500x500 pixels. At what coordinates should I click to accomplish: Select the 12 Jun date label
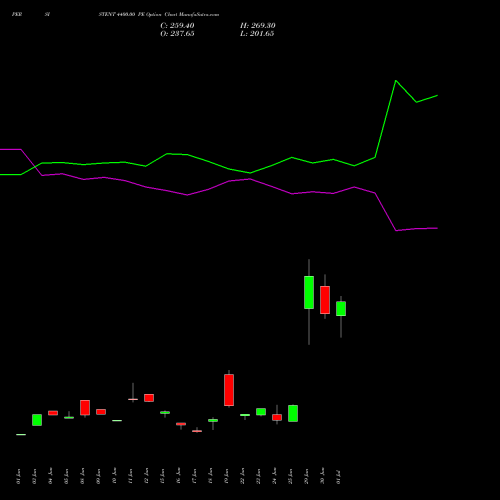tap(146, 476)
